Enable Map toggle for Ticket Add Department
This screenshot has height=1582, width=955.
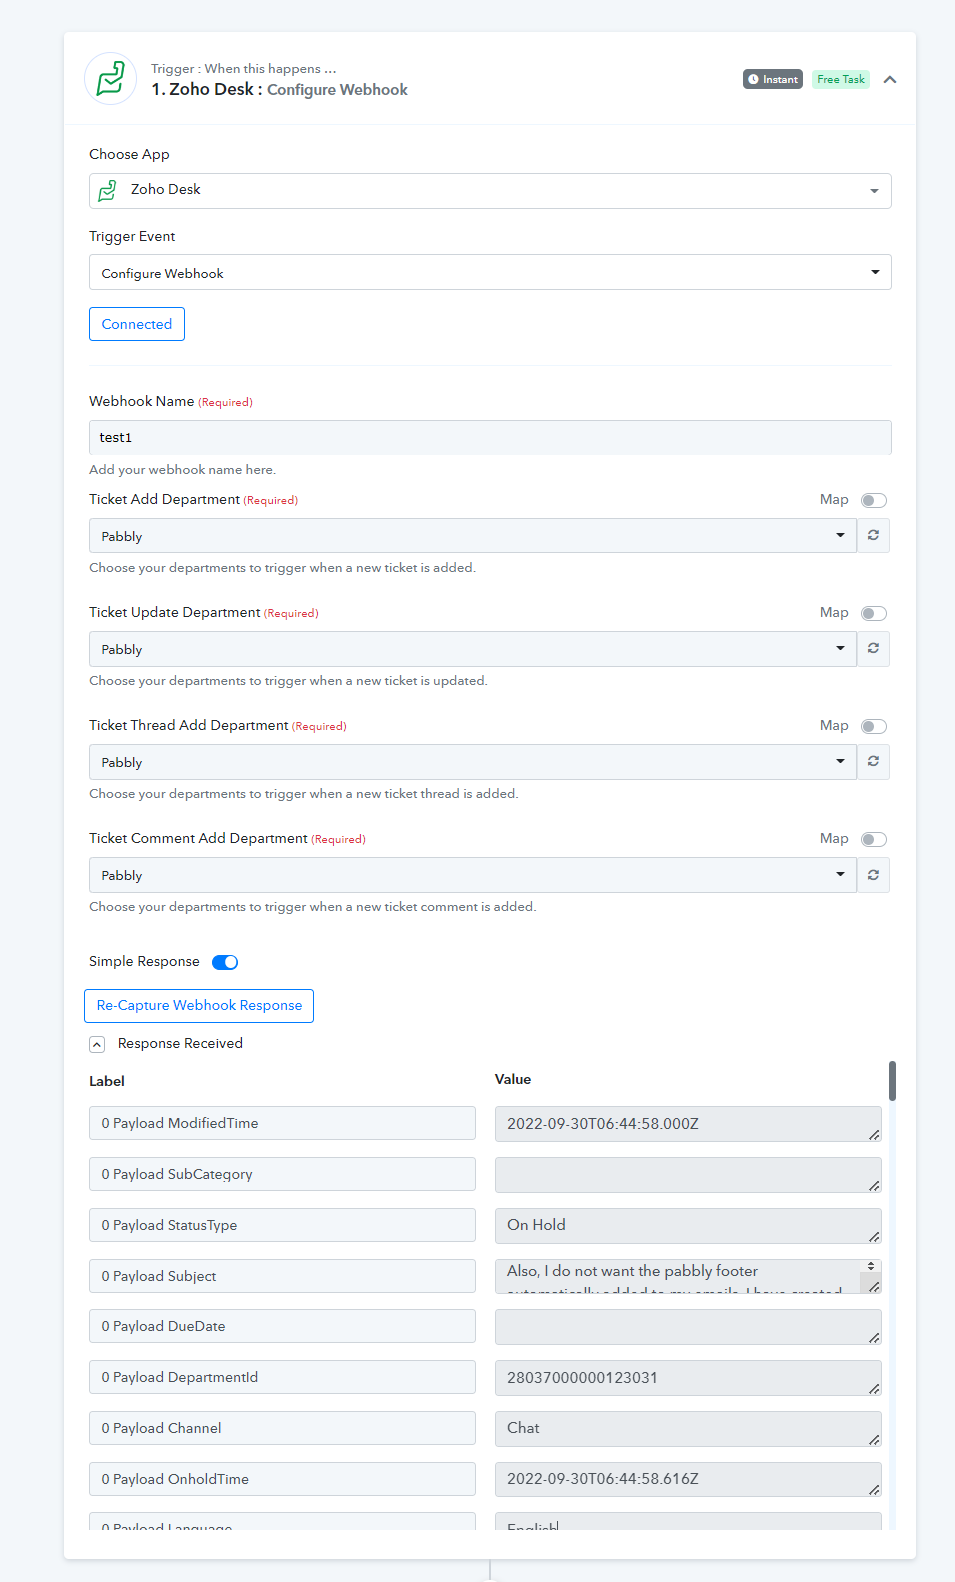(874, 500)
